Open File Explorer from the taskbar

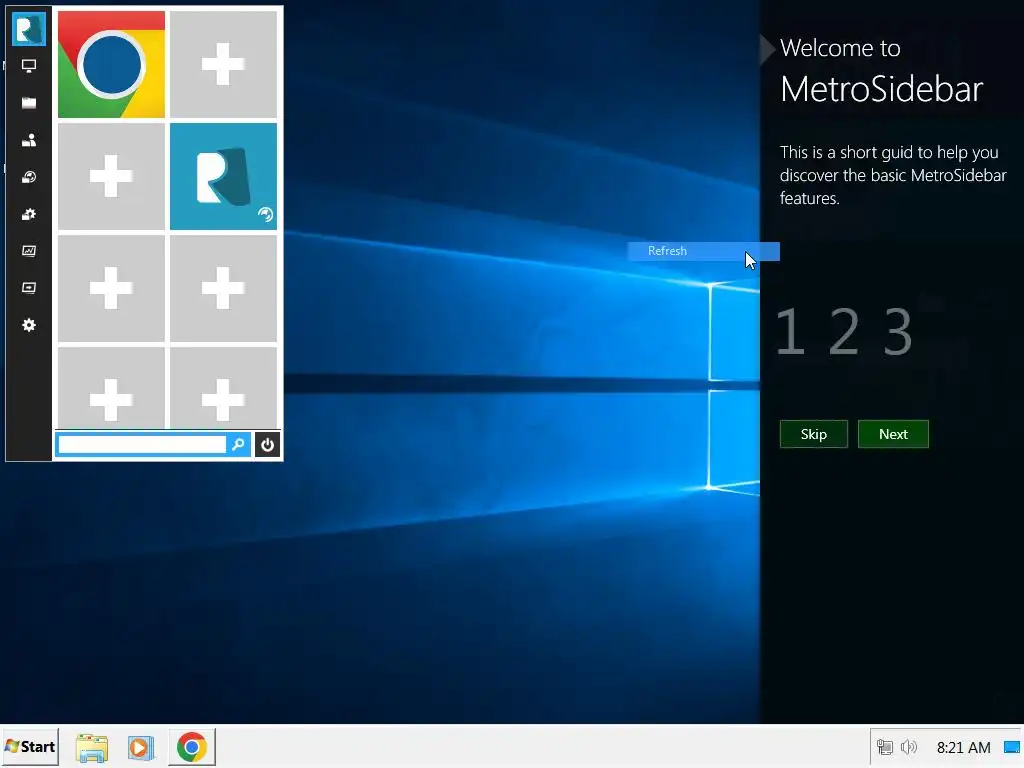(x=92, y=747)
